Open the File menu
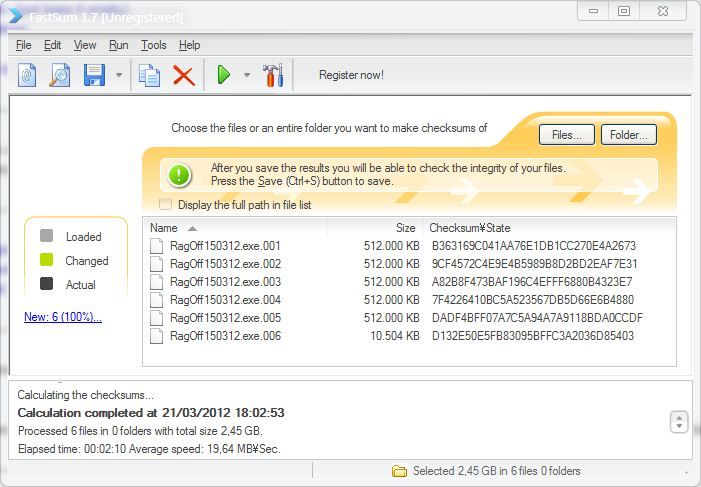701x487 pixels. click(24, 45)
